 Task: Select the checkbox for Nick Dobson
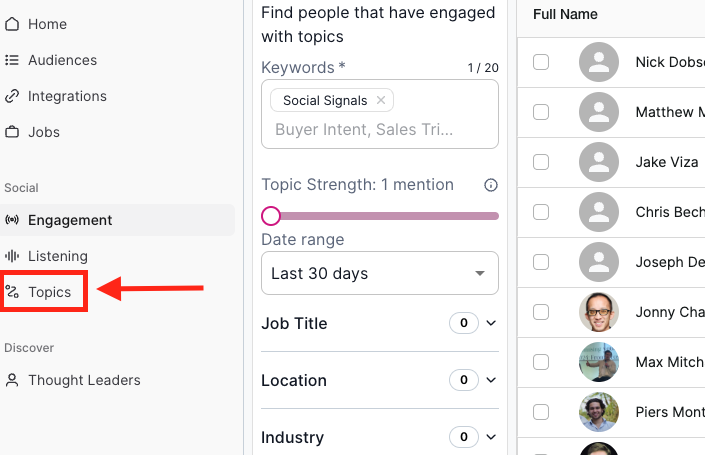click(x=541, y=62)
